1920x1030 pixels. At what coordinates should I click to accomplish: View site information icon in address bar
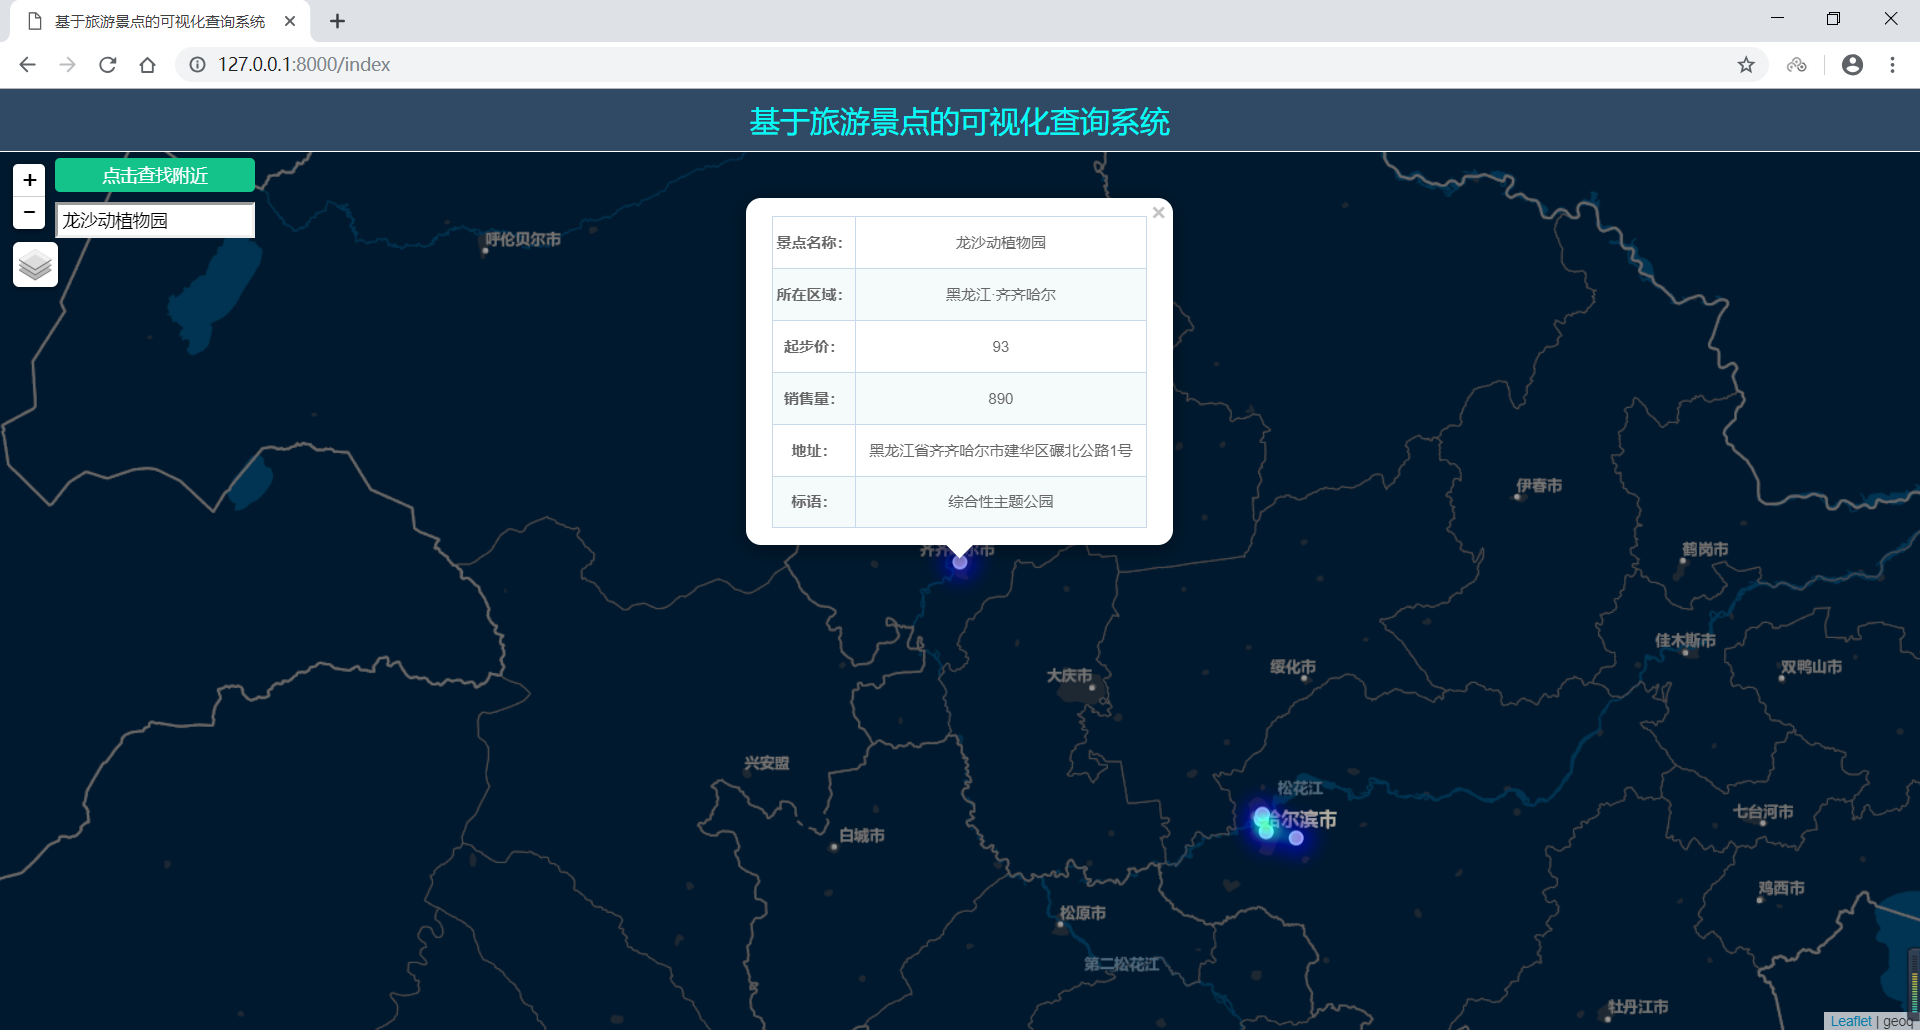pos(198,64)
